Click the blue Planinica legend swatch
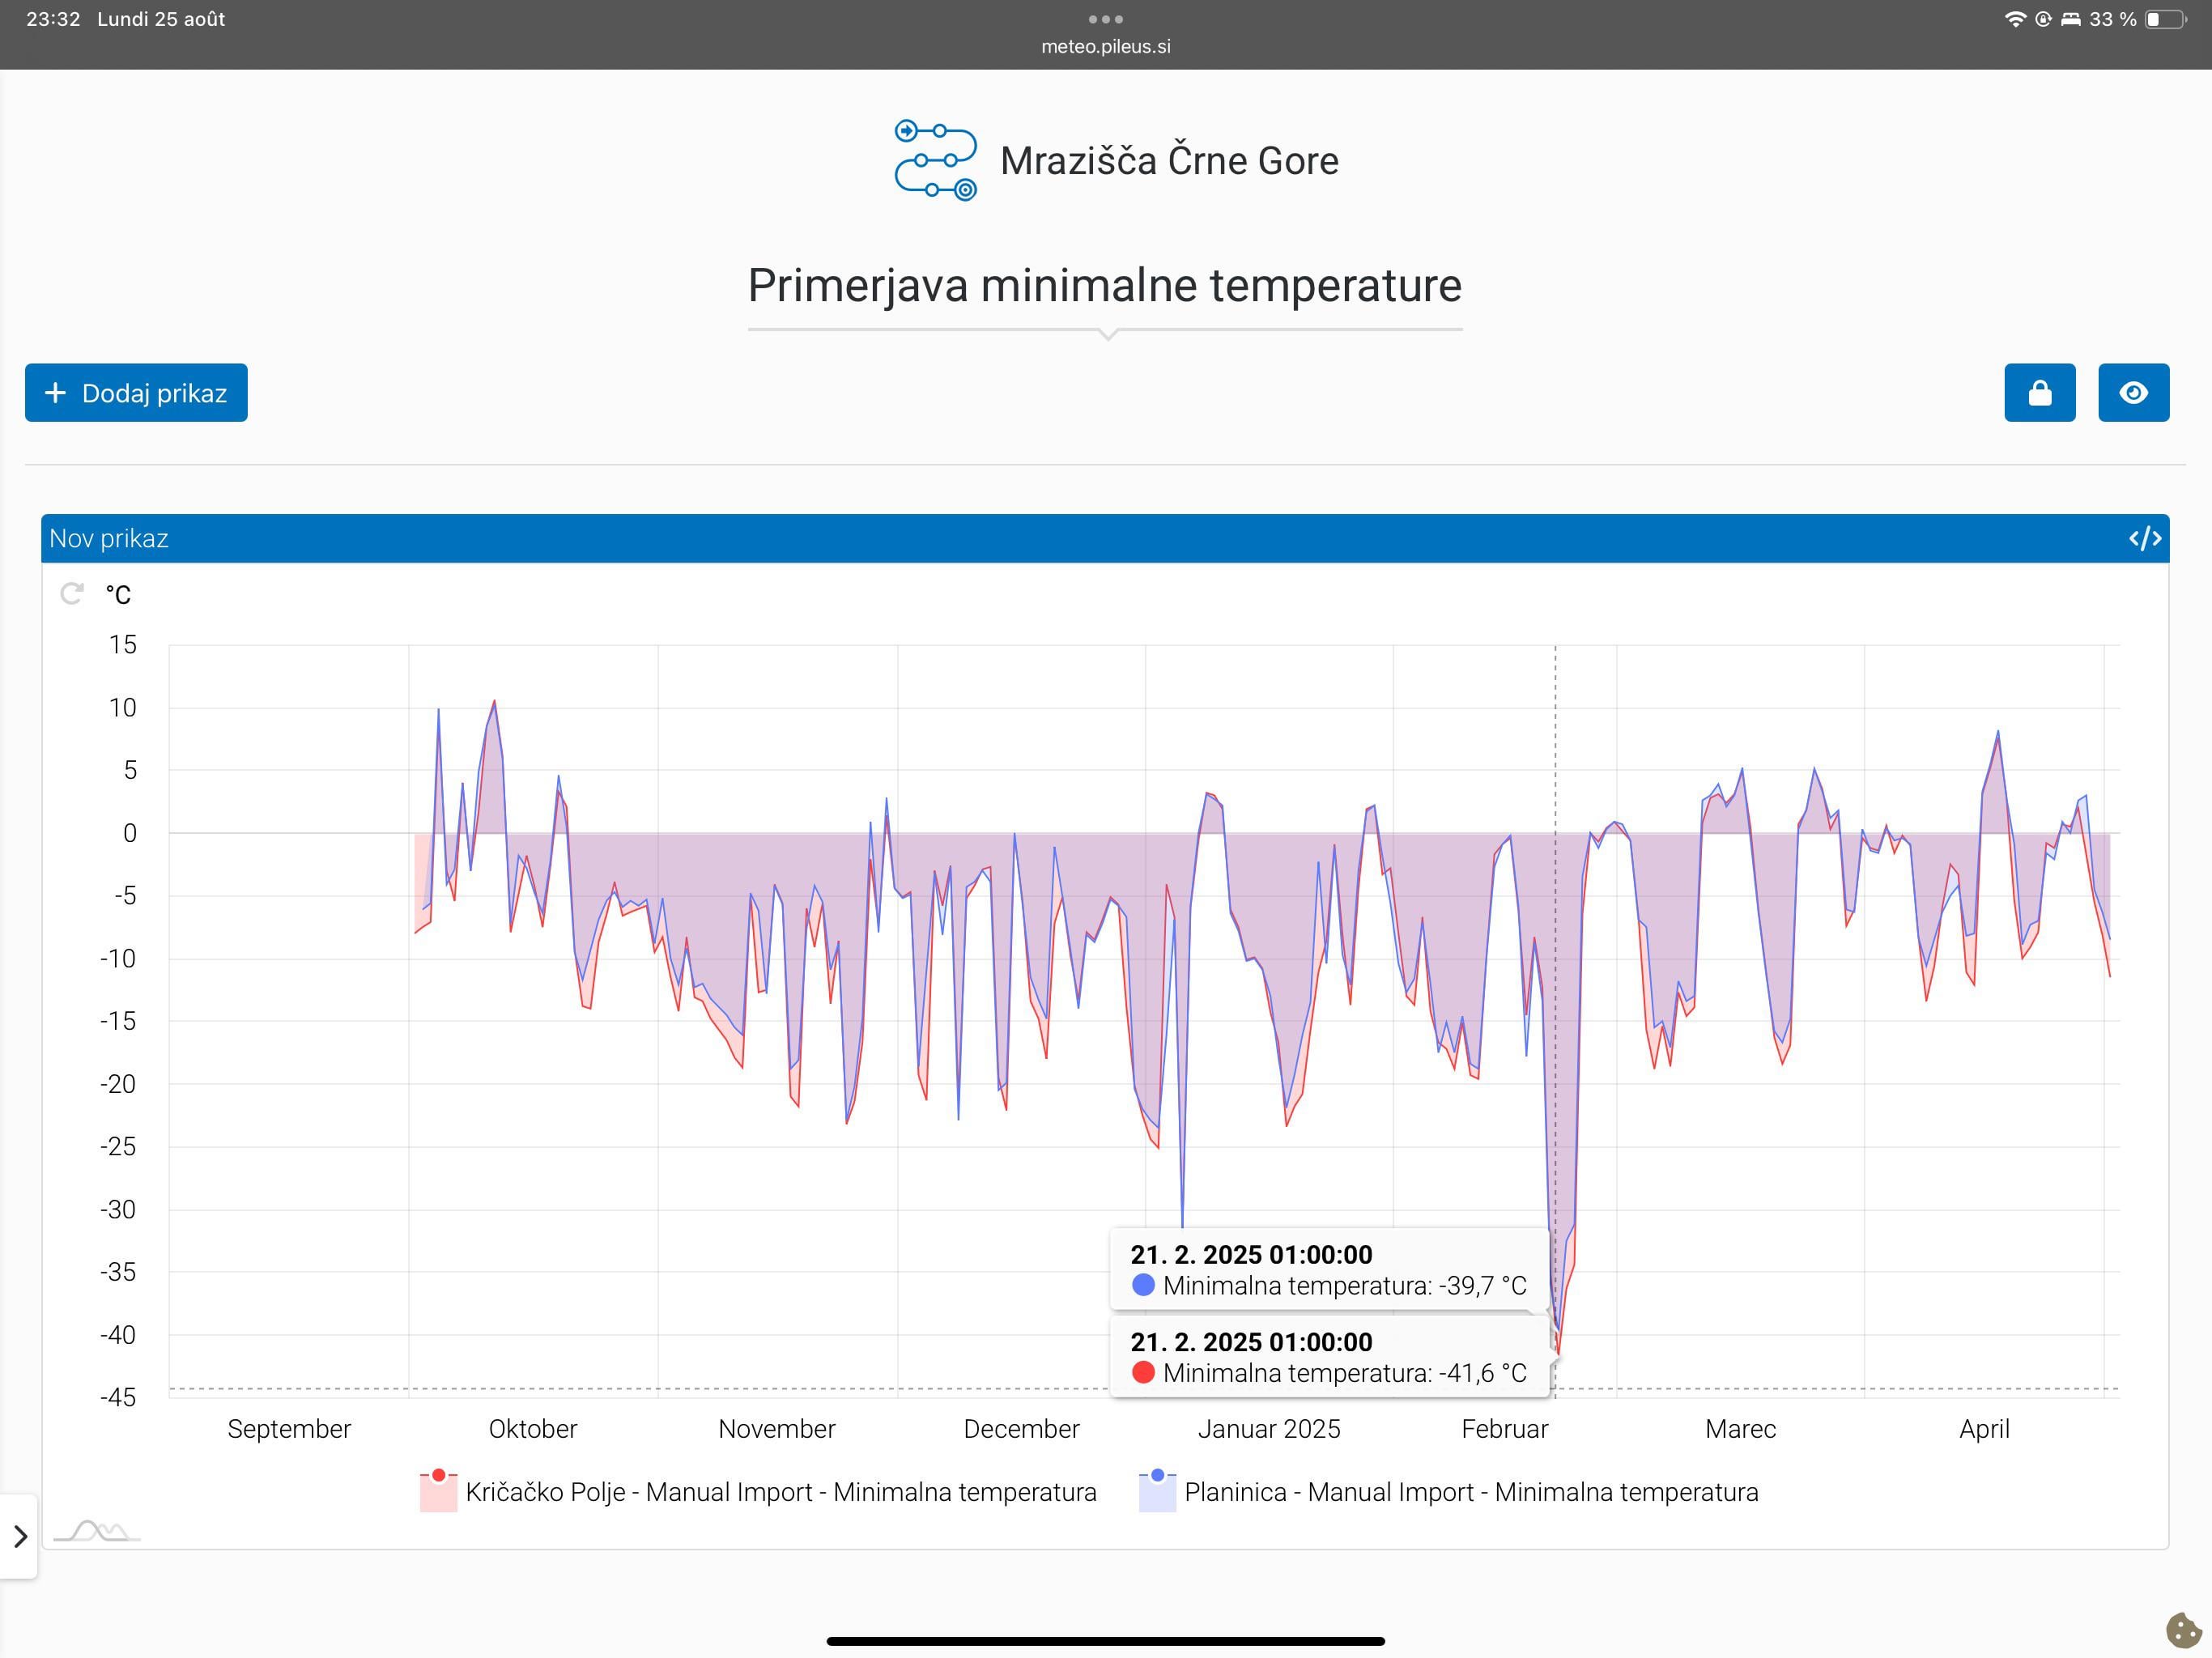The image size is (2212, 1658). click(1157, 1491)
